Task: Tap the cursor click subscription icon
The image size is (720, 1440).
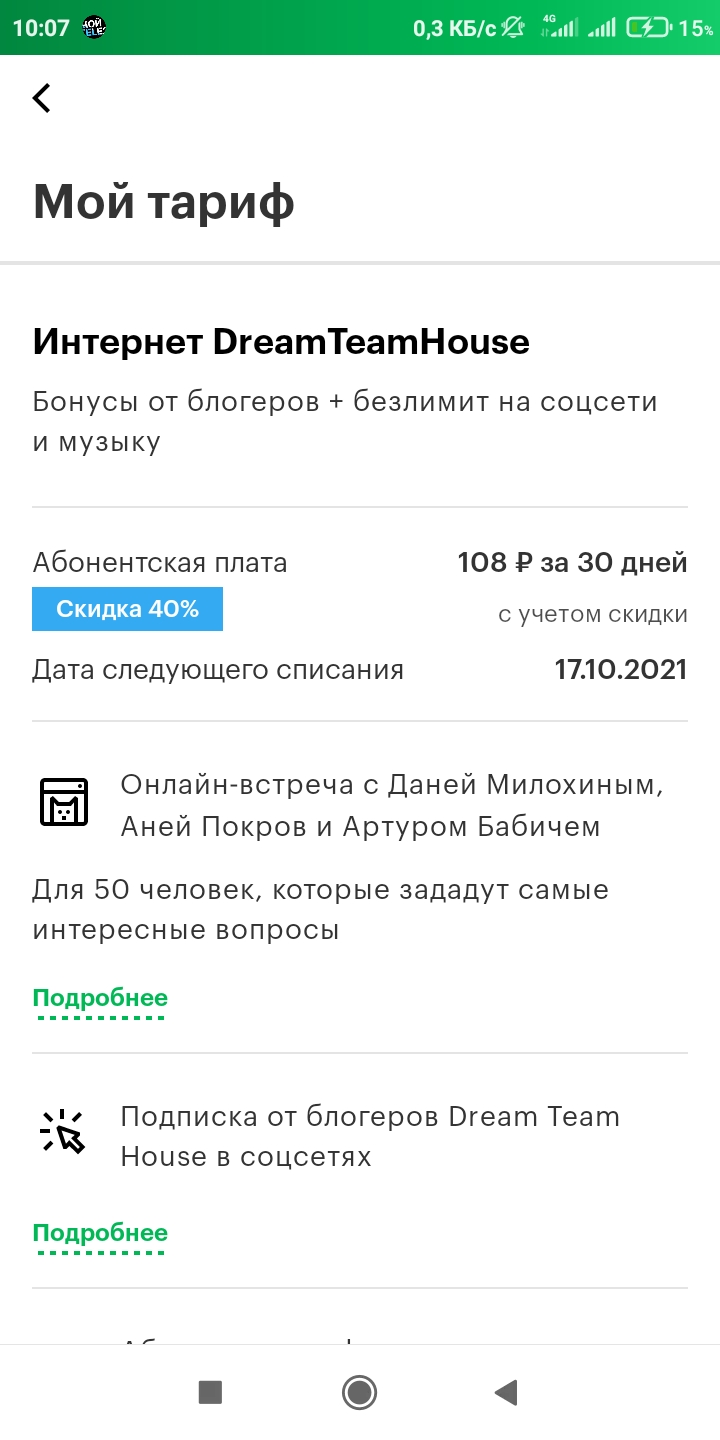Action: (x=63, y=1132)
